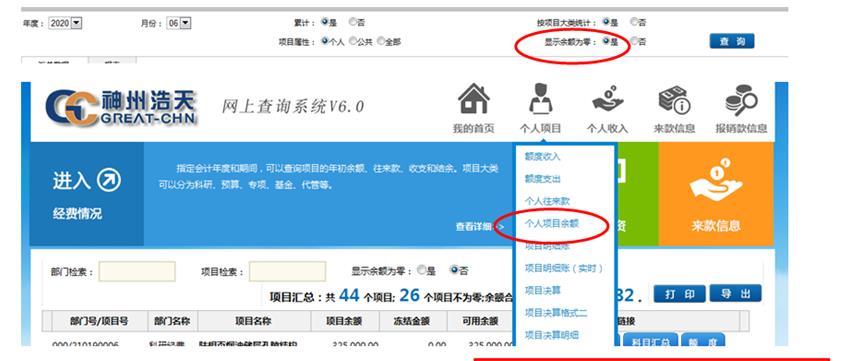Click the 科目汇总 row button
Viewport: 843px width, 361px height.
pyautogui.click(x=650, y=341)
